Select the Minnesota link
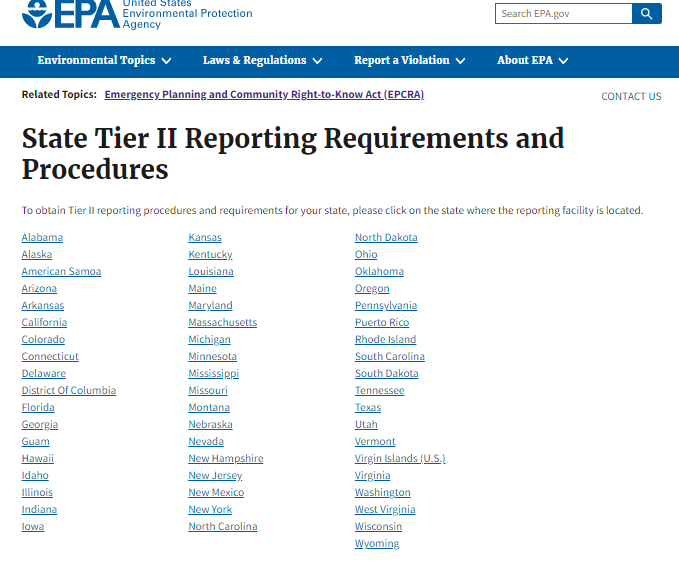Viewport: 679px width, 563px height. 213,356
